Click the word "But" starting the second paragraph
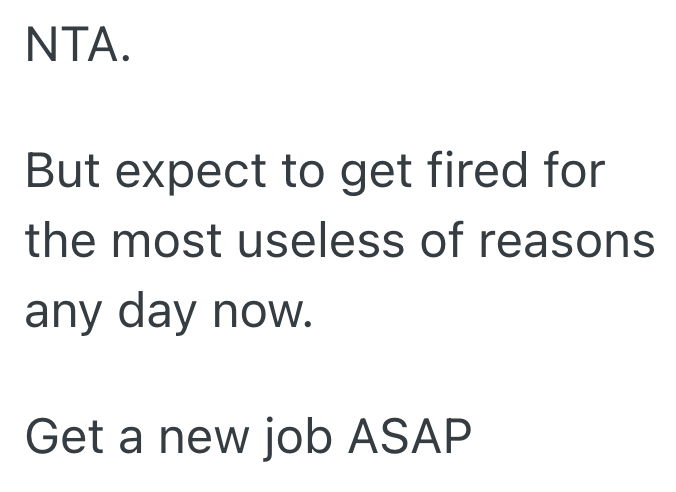676x492 pixels. 62,171
